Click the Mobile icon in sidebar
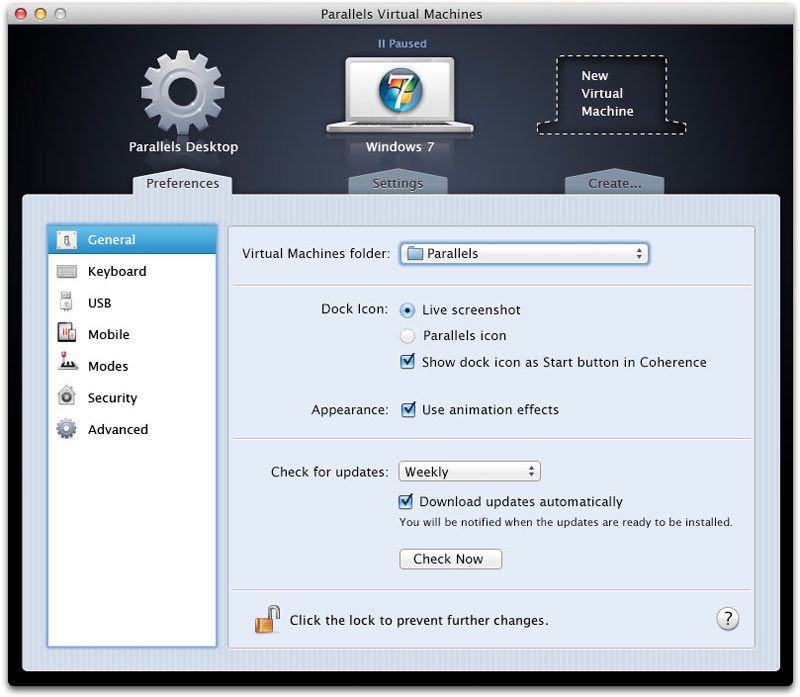This screenshot has height=697, width=800. click(67, 335)
